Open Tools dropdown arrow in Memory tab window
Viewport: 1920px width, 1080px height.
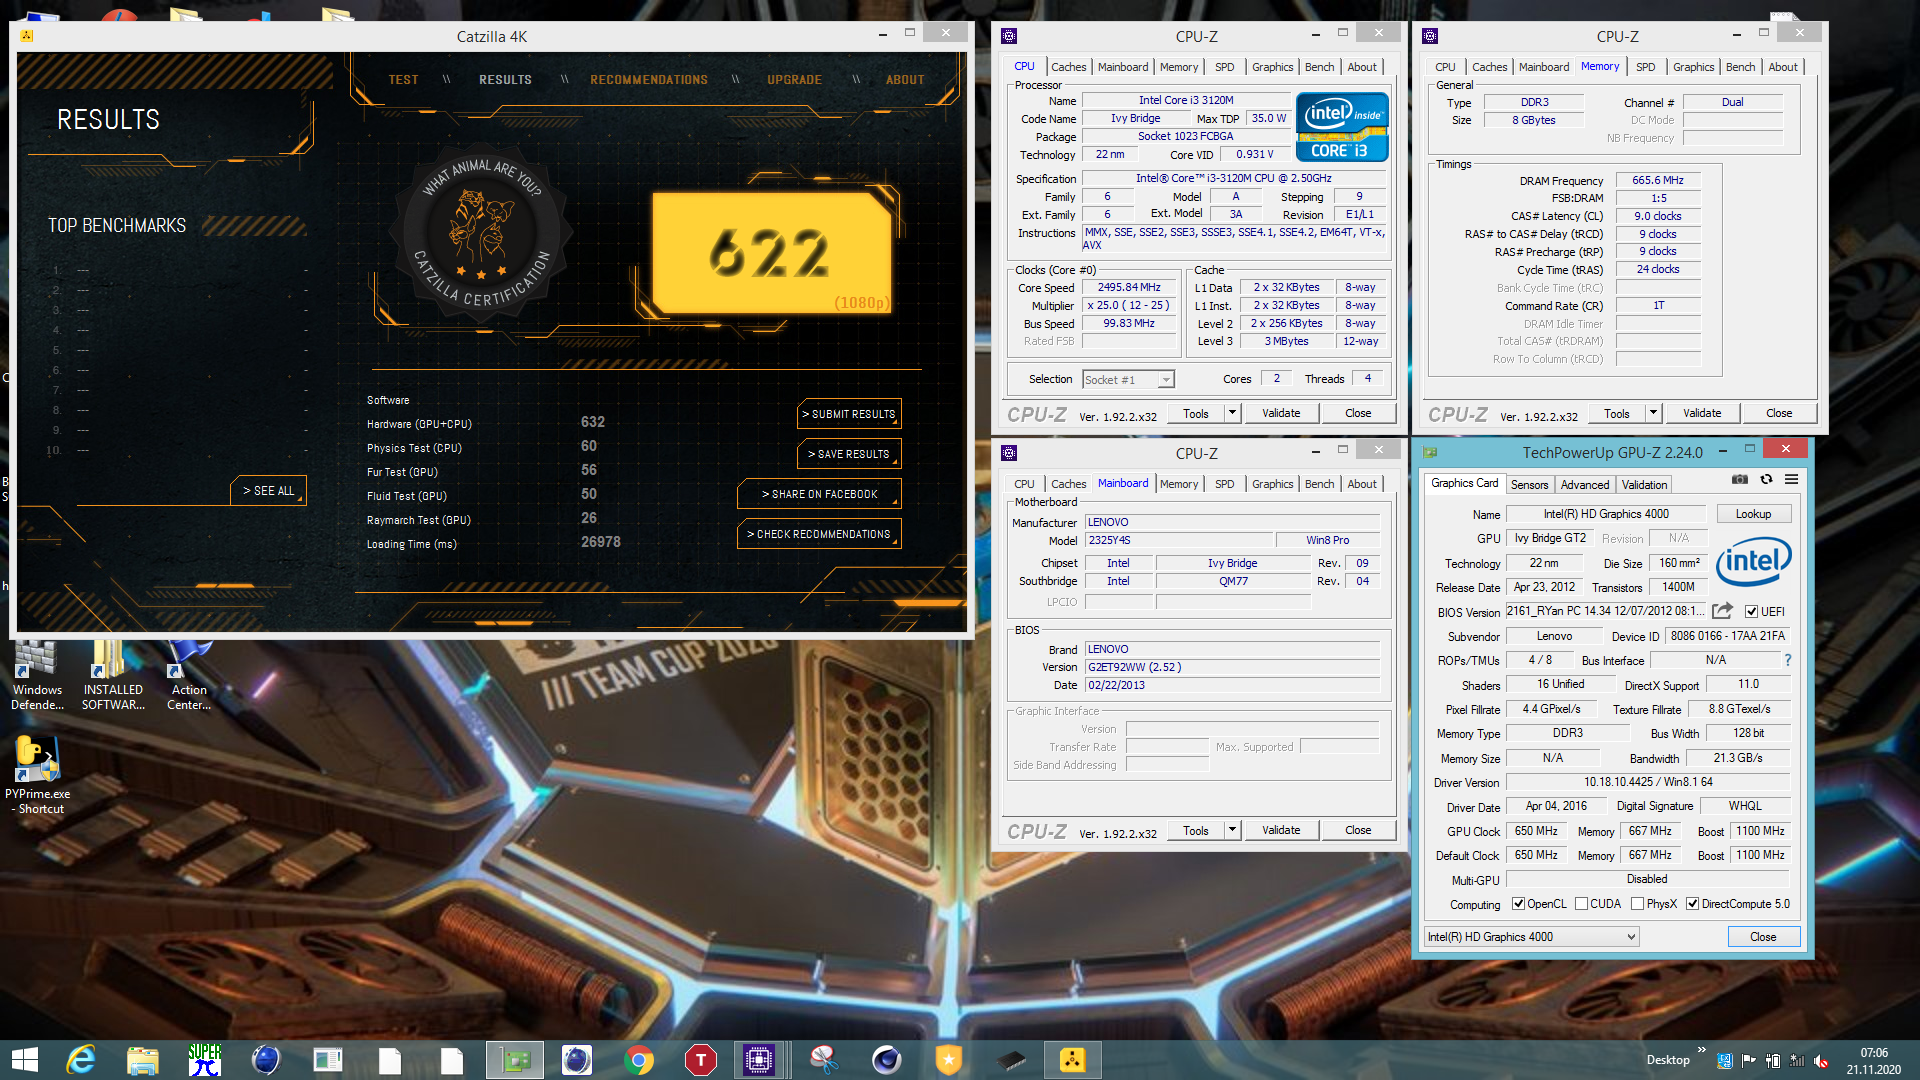click(x=1653, y=413)
